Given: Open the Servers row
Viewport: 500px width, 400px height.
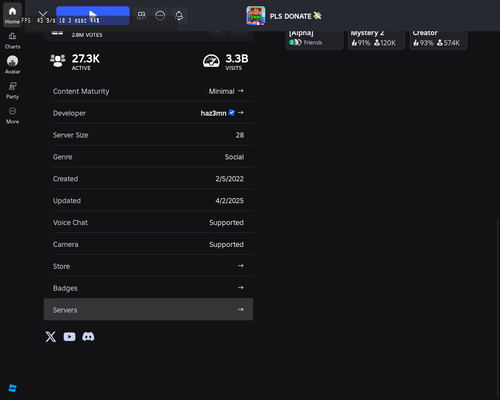Looking at the screenshot, I should coord(148,309).
